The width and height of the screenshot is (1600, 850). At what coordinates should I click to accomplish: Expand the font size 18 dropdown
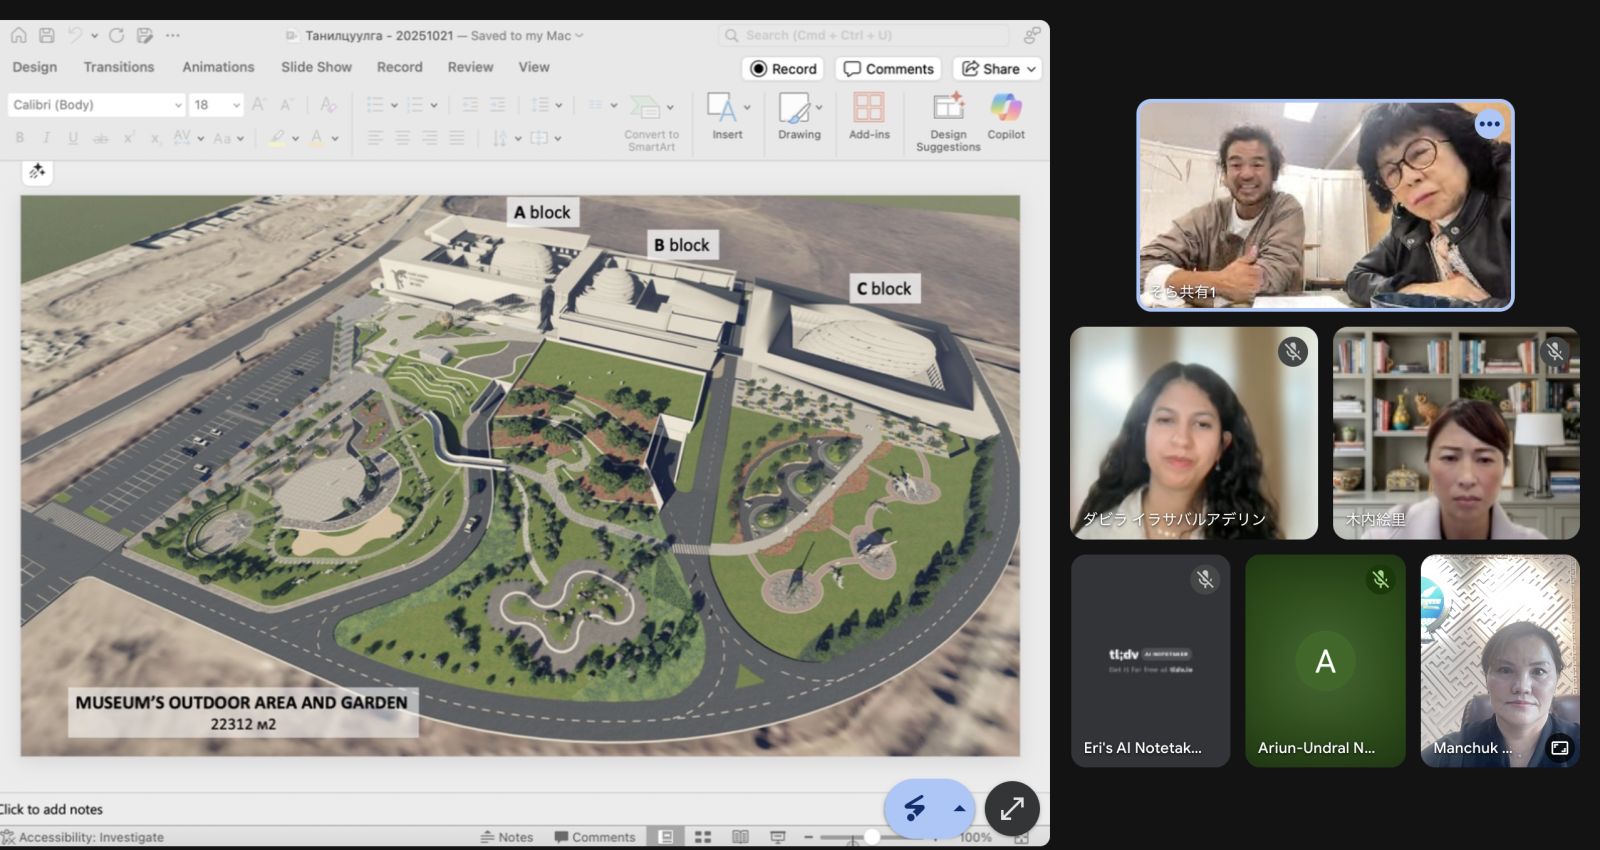pyautogui.click(x=236, y=105)
